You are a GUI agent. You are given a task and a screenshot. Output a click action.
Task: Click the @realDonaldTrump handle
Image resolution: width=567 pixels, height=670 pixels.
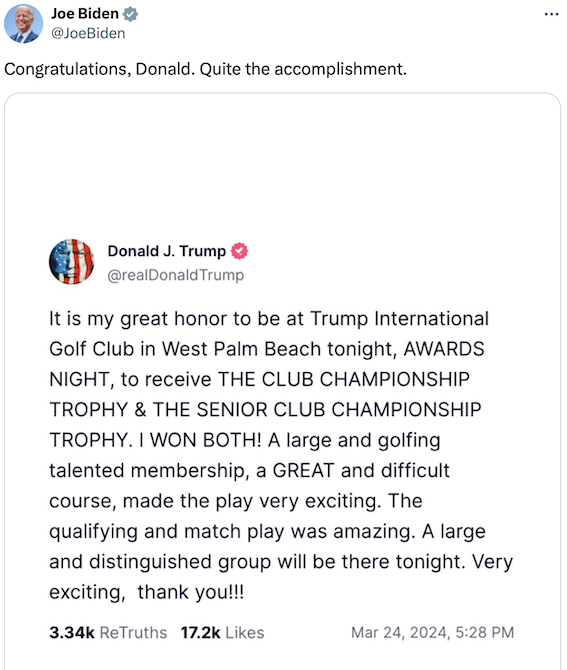point(176,275)
